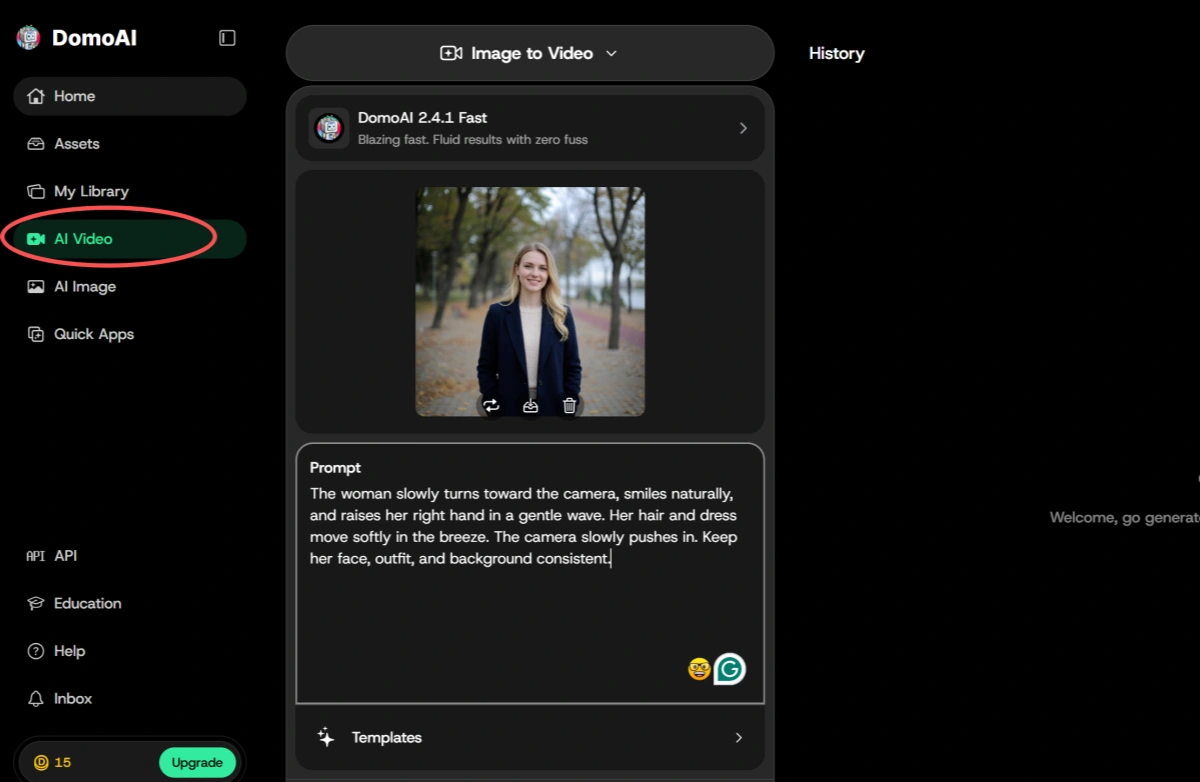Image resolution: width=1200 pixels, height=782 pixels.
Task: Open Assets in the sidebar
Action: tap(130, 144)
